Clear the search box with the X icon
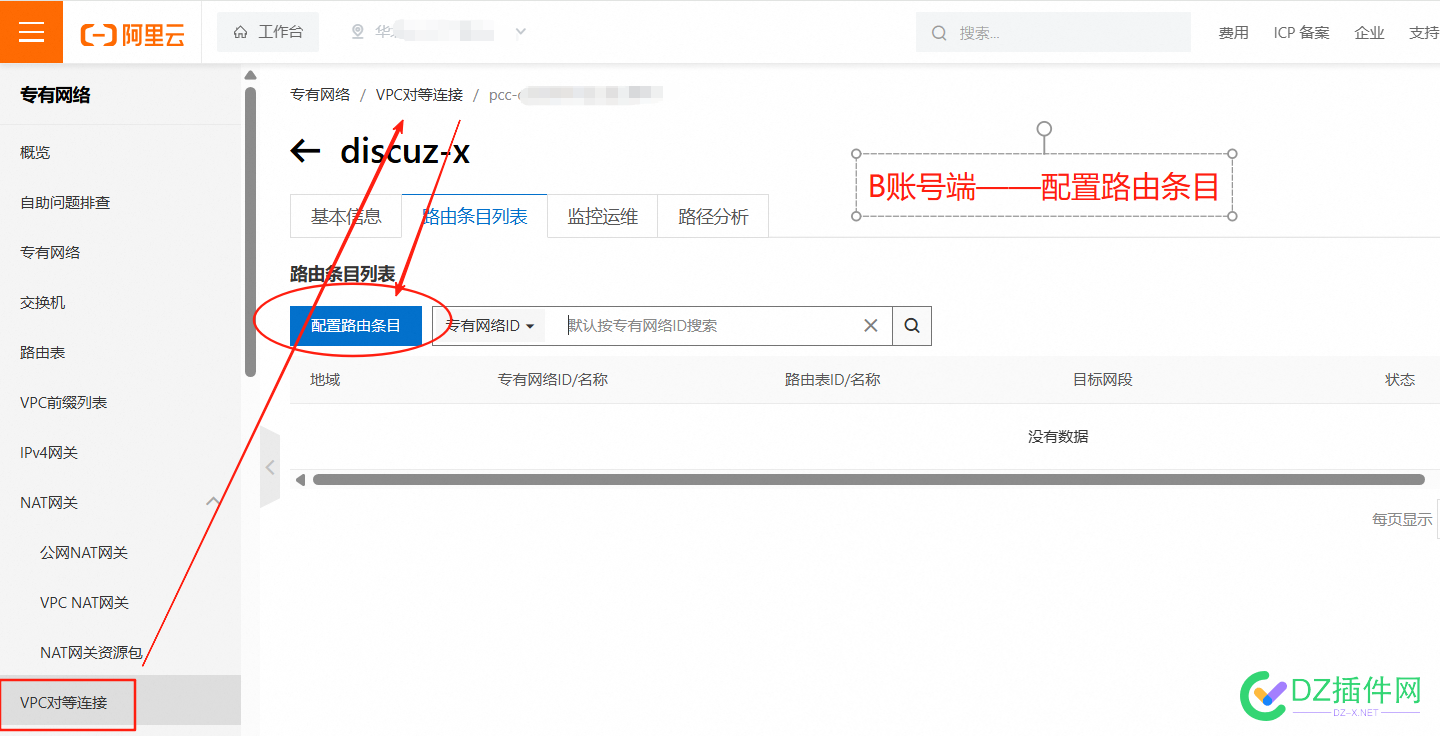1440x736 pixels. pos(870,325)
